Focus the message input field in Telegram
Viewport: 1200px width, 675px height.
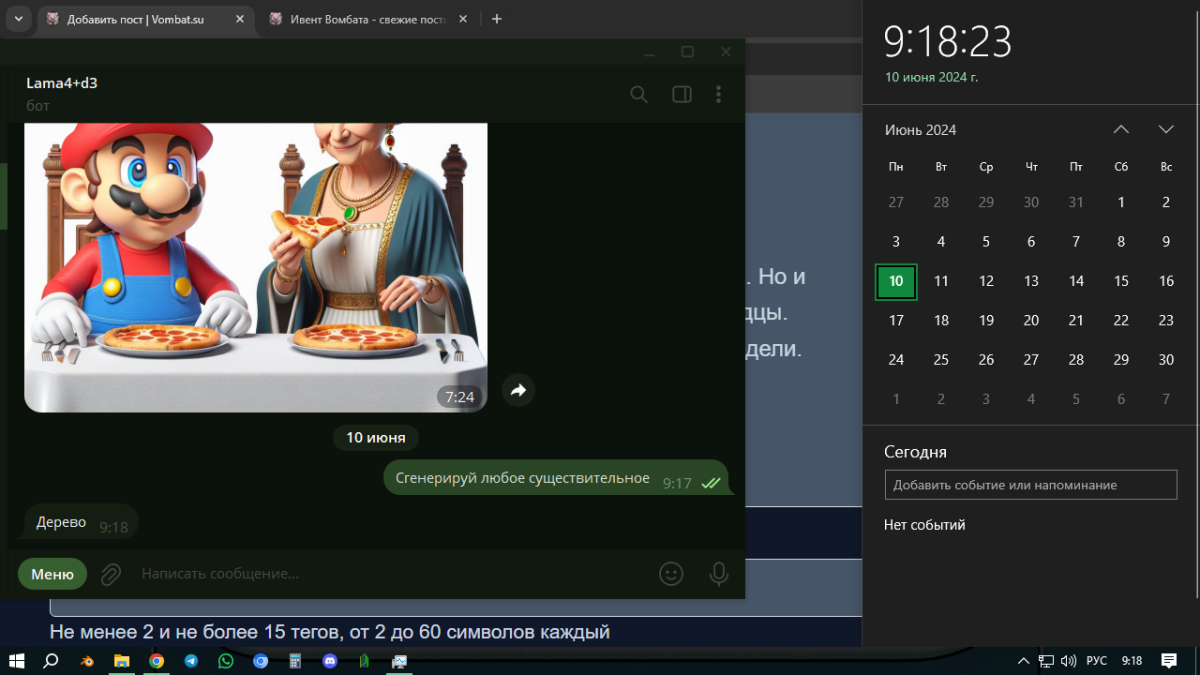point(390,574)
